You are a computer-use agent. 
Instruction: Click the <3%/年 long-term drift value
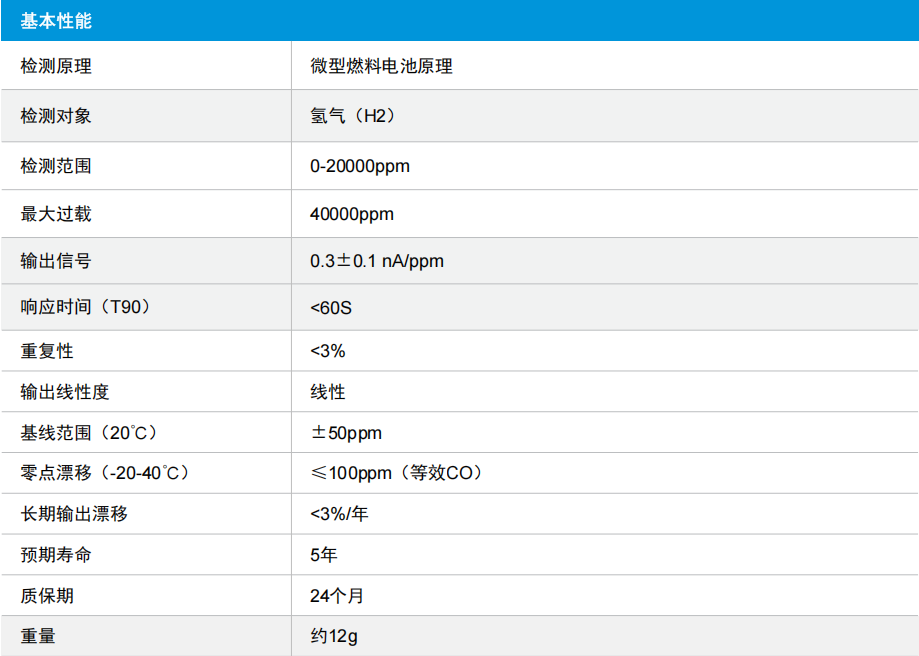[339, 514]
